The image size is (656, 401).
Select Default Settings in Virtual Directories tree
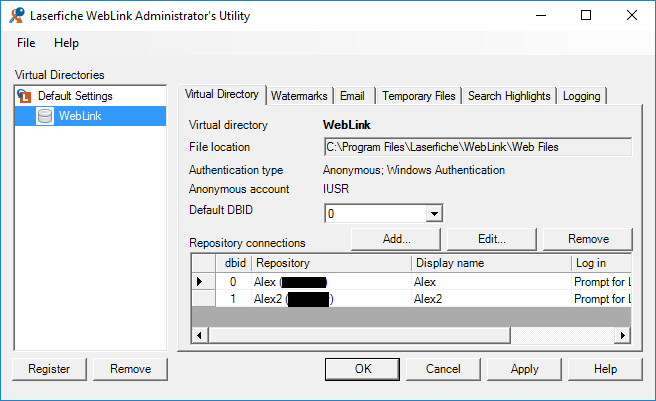click(x=75, y=96)
